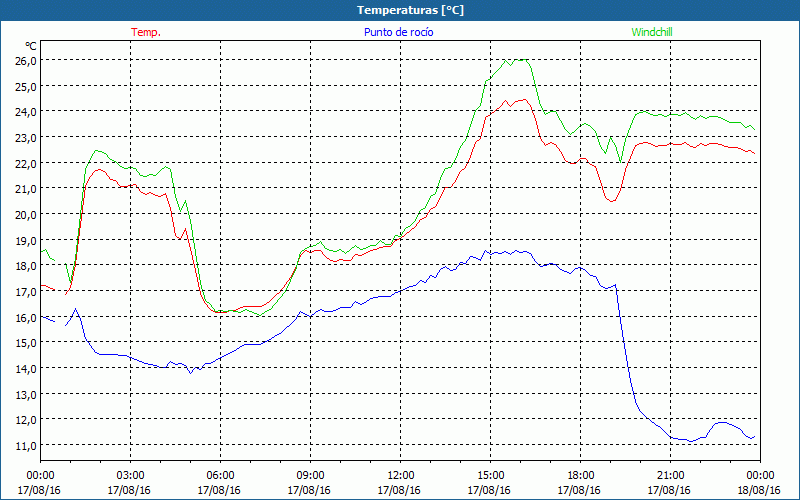Click the 22,0 y-axis value
Viewport: 800px width, 500px height.
click(25, 163)
